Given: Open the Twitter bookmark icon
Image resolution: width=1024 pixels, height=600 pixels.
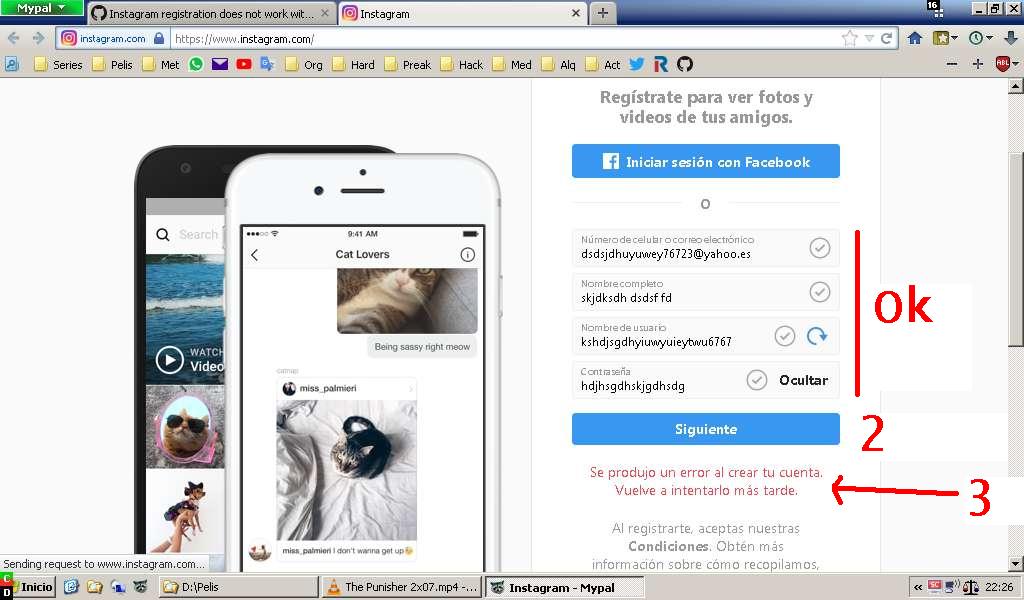Looking at the screenshot, I should 637,64.
